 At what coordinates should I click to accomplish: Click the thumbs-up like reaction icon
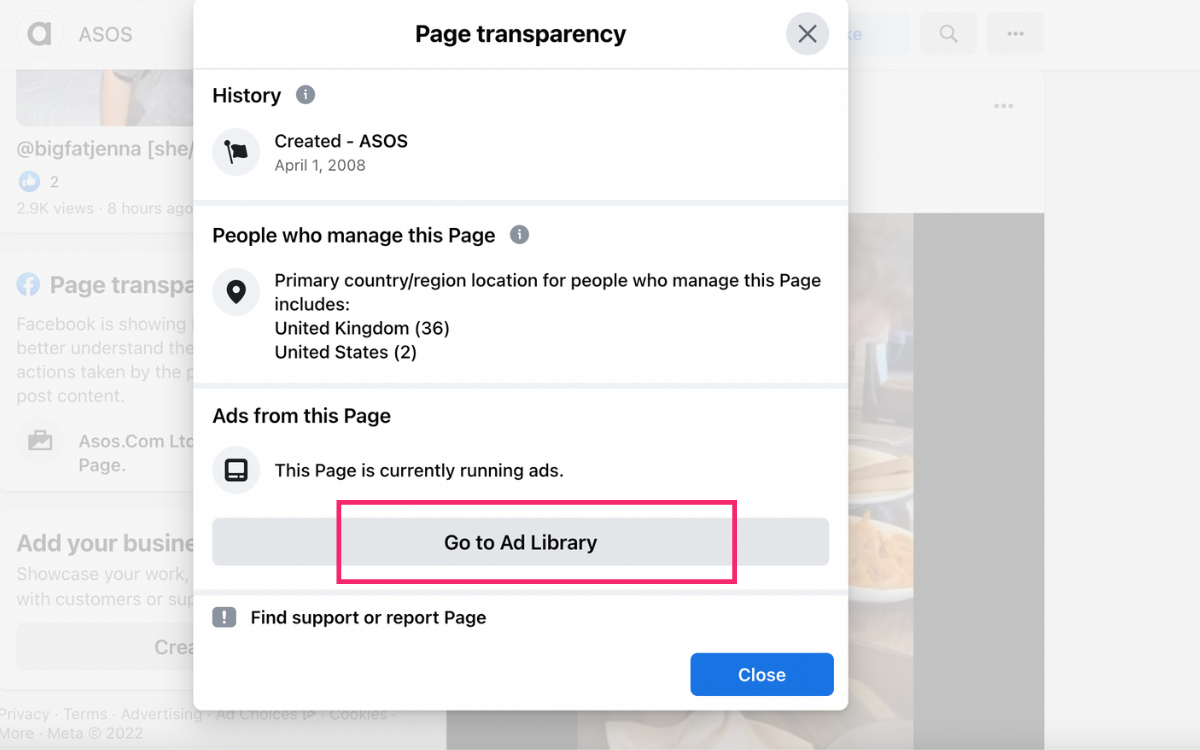[x=29, y=181]
